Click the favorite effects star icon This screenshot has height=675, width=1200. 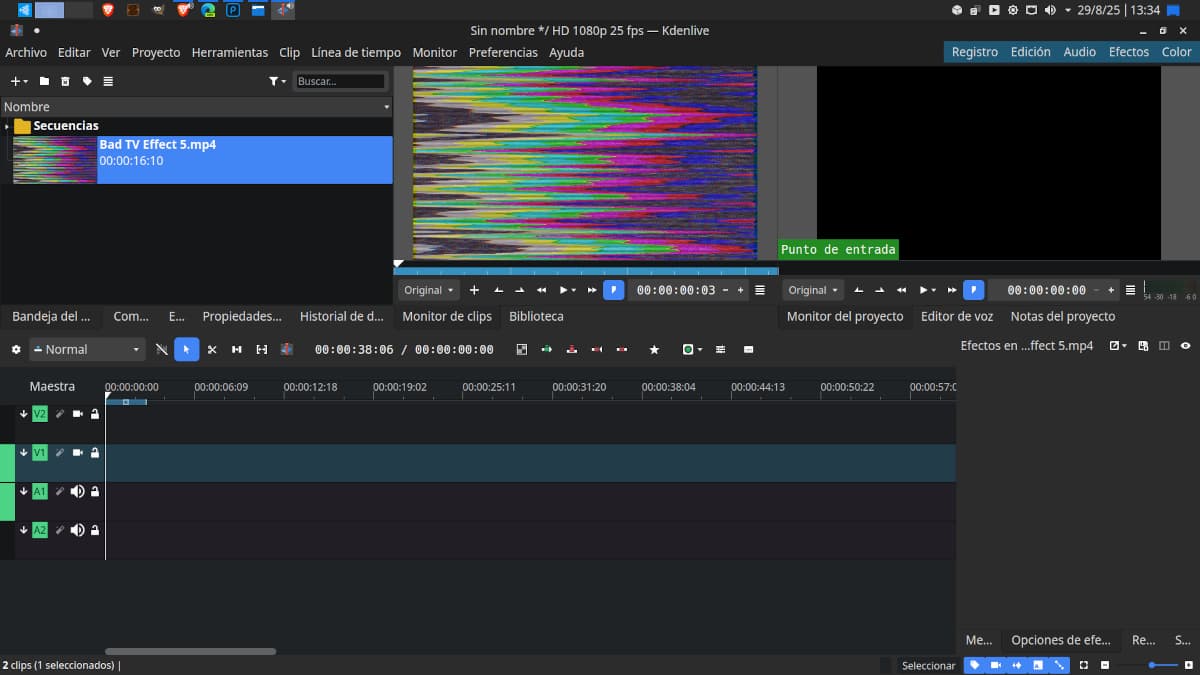(654, 349)
